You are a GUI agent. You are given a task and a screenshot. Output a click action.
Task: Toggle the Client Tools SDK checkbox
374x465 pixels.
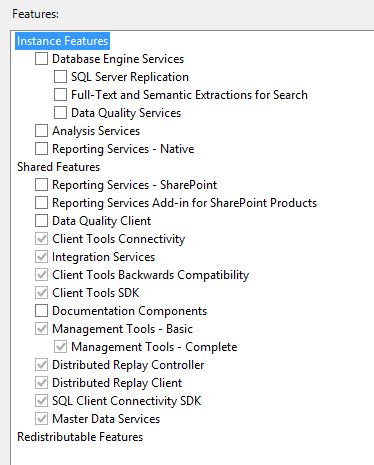41,293
